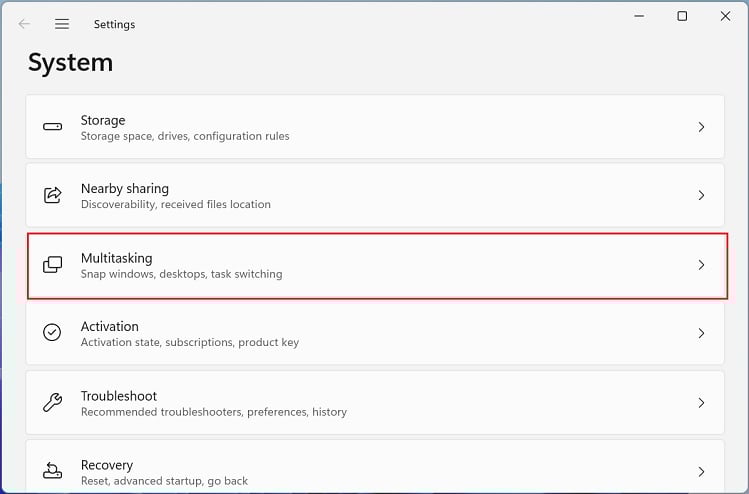749x494 pixels.
Task: Expand the Recovery chevron
Action: (x=701, y=471)
